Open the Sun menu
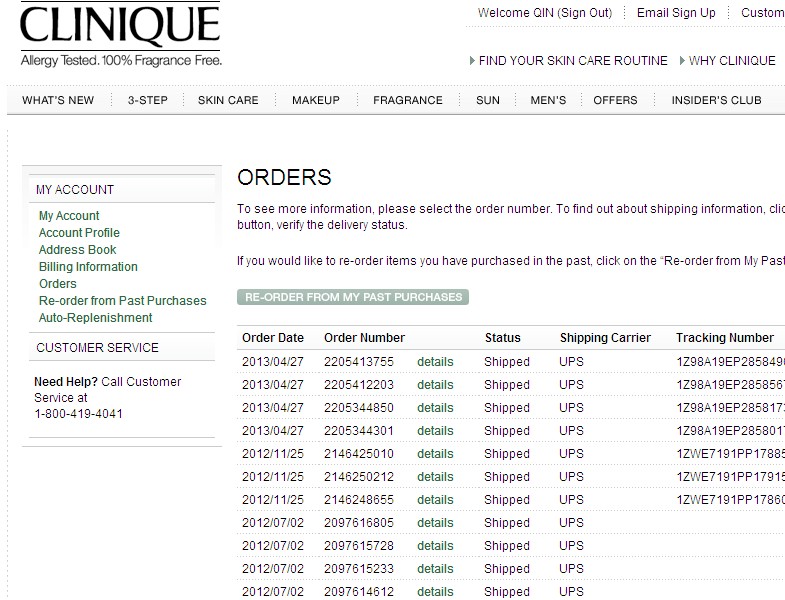The image size is (785, 600). click(488, 100)
